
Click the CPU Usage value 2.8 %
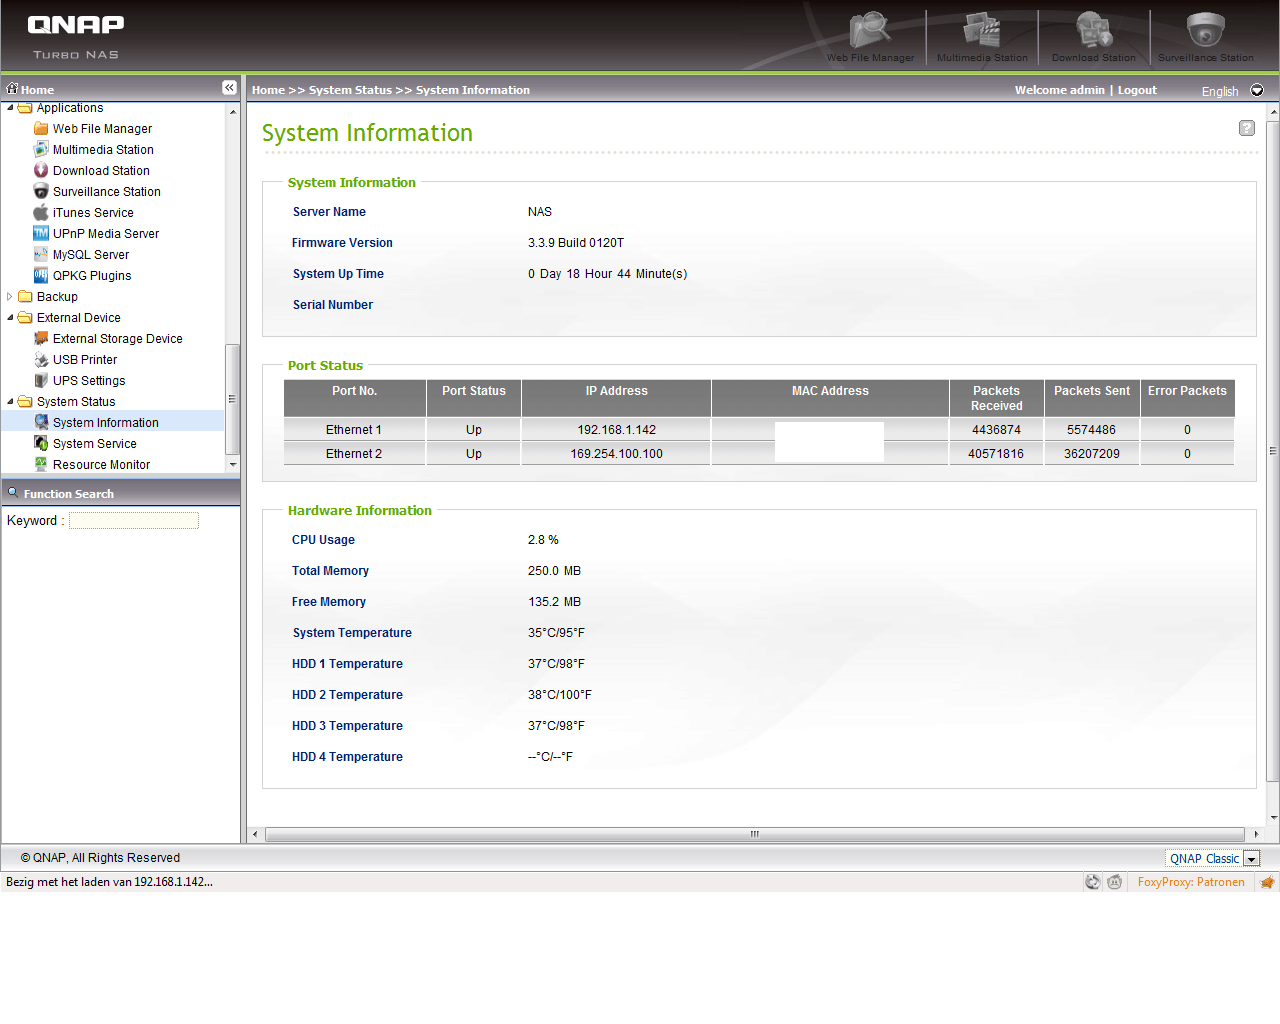[x=543, y=539]
